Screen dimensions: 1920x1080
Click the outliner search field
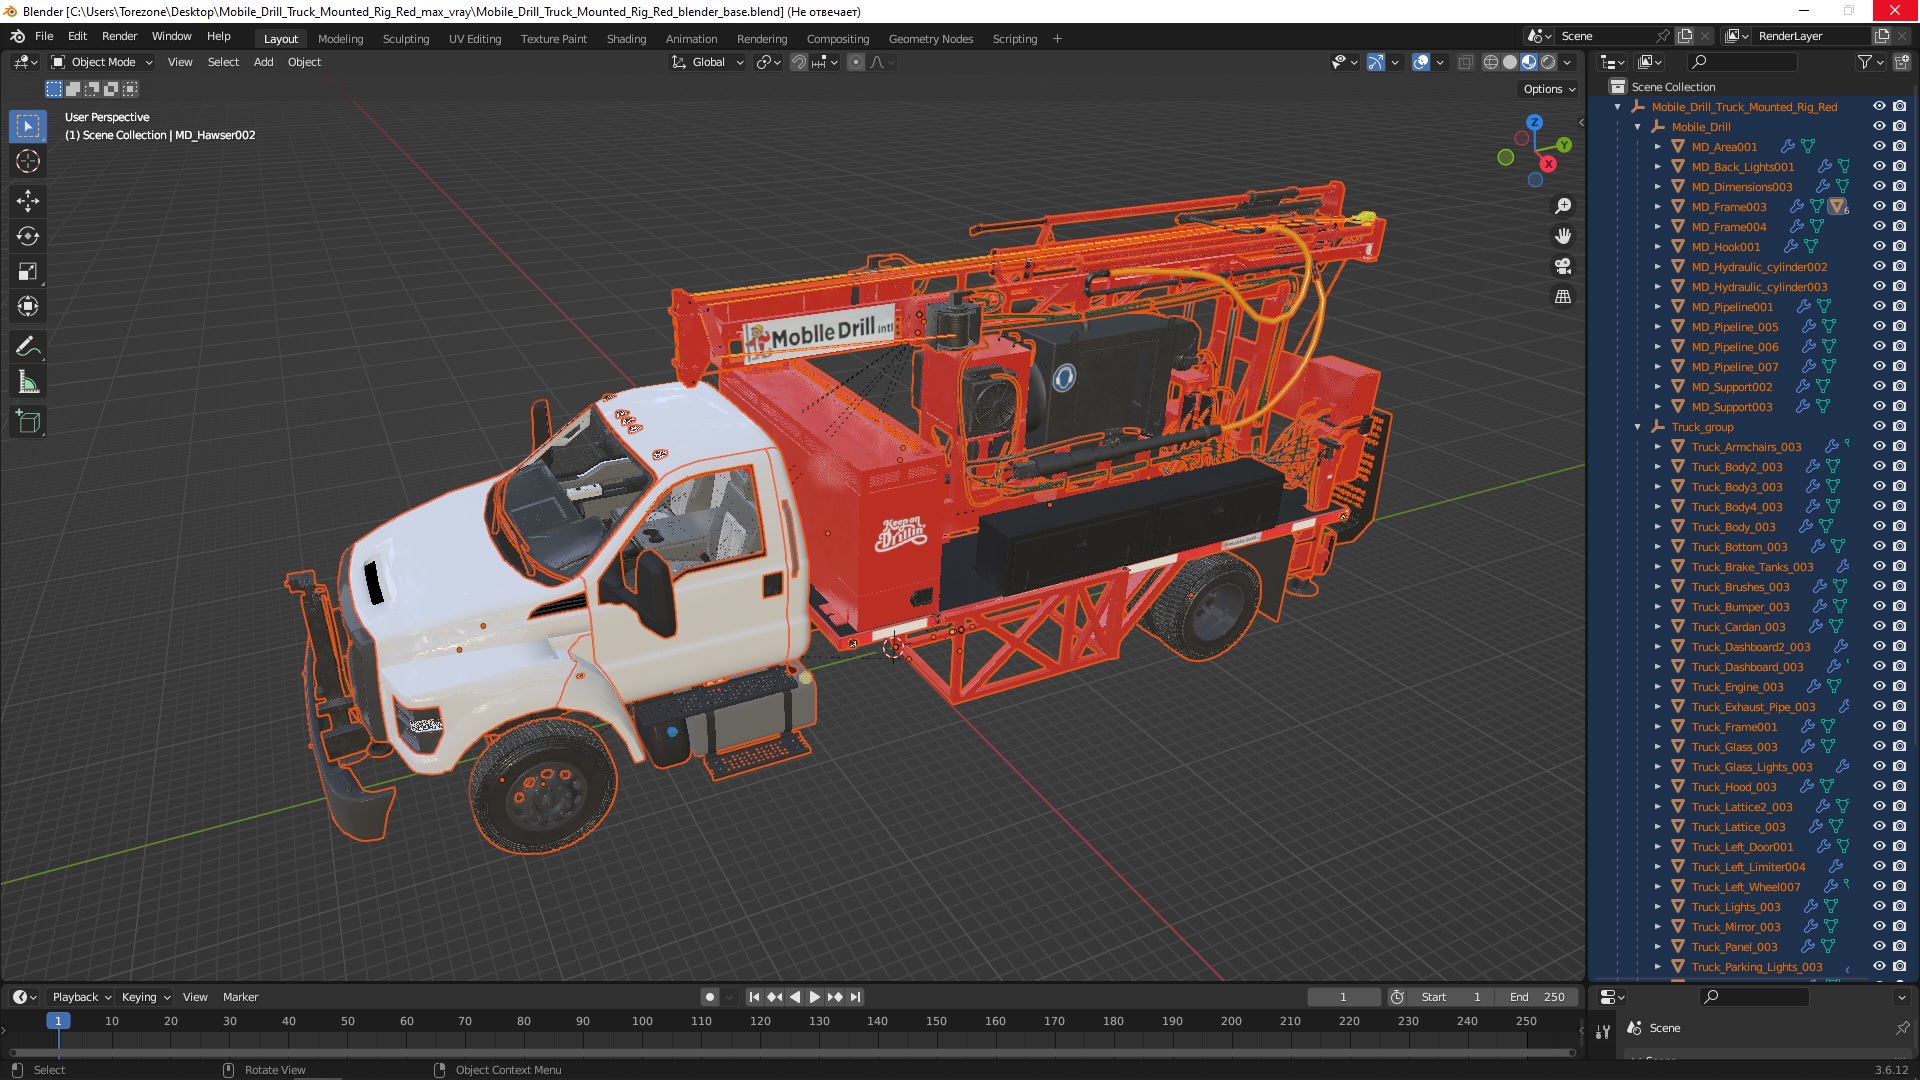1742,62
